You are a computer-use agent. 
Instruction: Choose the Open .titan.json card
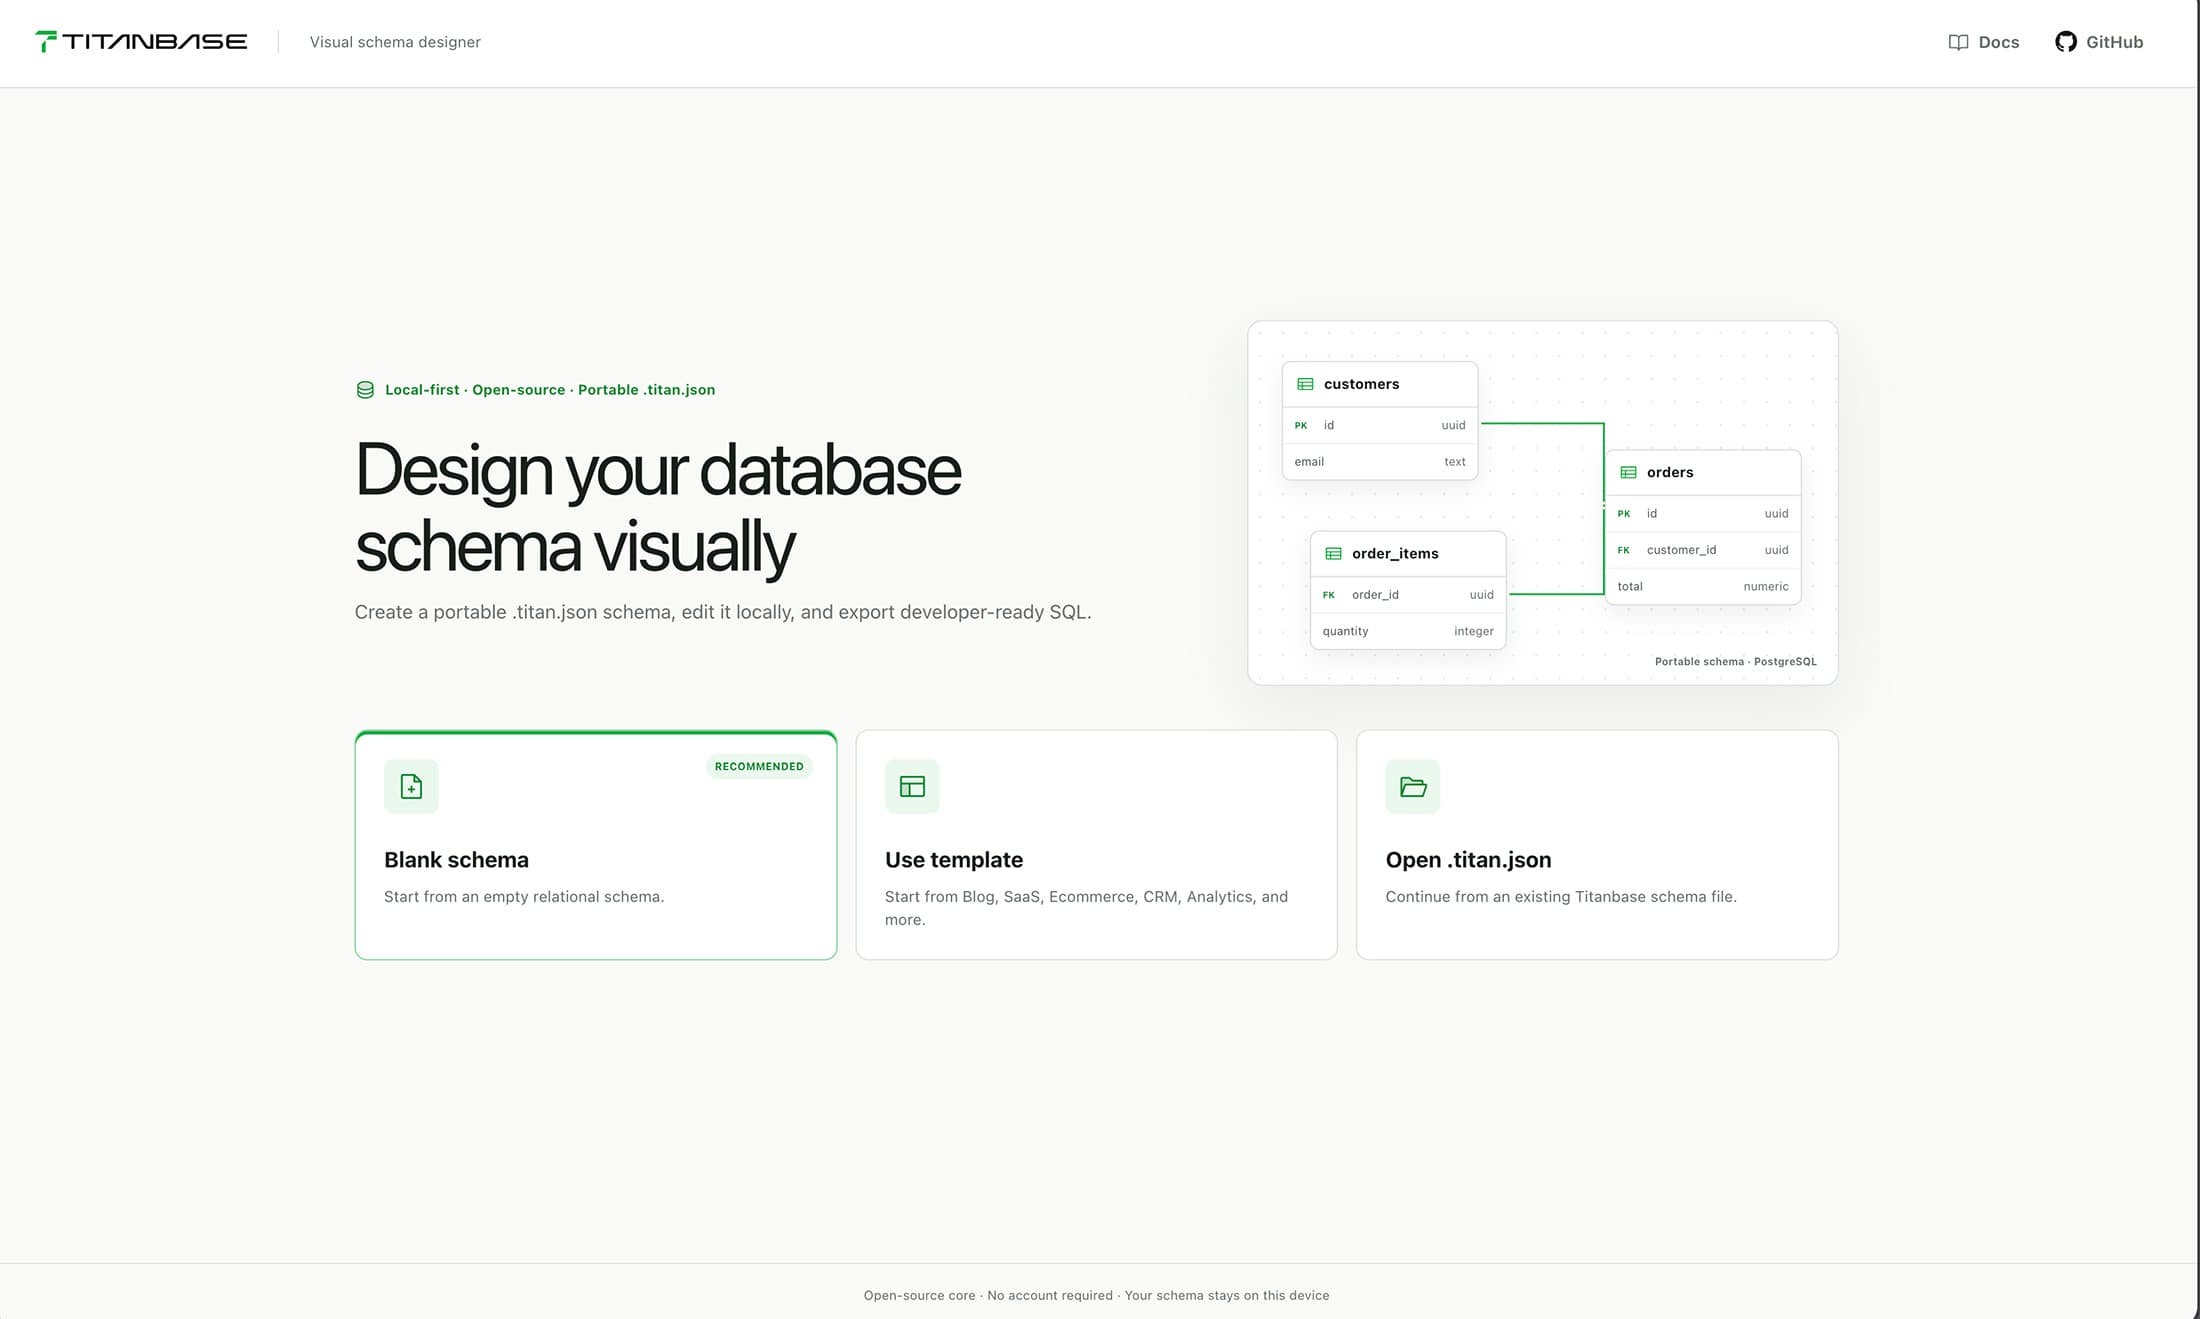tap(1597, 845)
